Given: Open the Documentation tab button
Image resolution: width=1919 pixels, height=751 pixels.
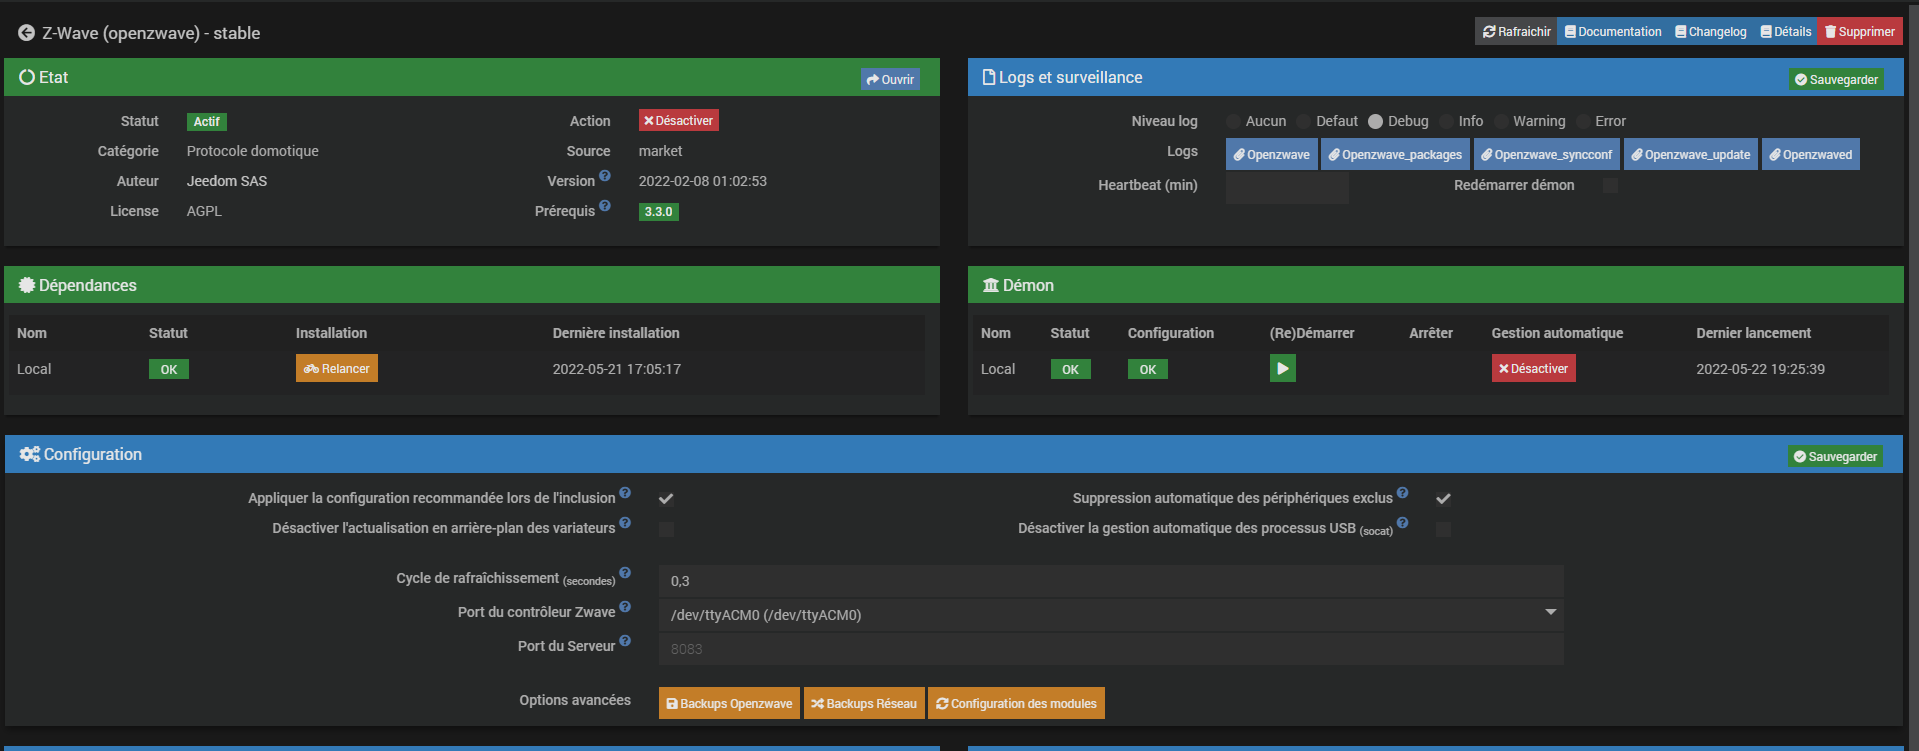Looking at the screenshot, I should (x=1612, y=32).
